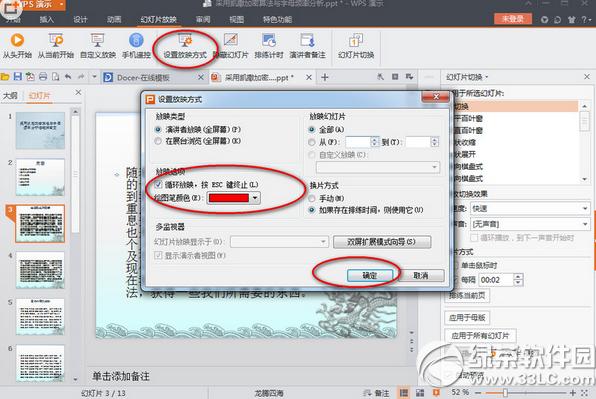This screenshot has width=596, height=399.
Task: Click the 应用于母板 button
Action: (467, 317)
